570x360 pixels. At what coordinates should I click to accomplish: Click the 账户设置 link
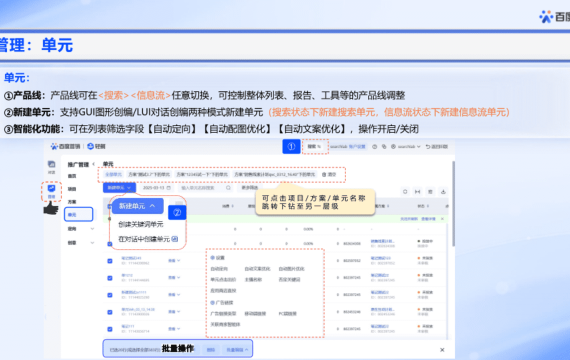pos(357,147)
